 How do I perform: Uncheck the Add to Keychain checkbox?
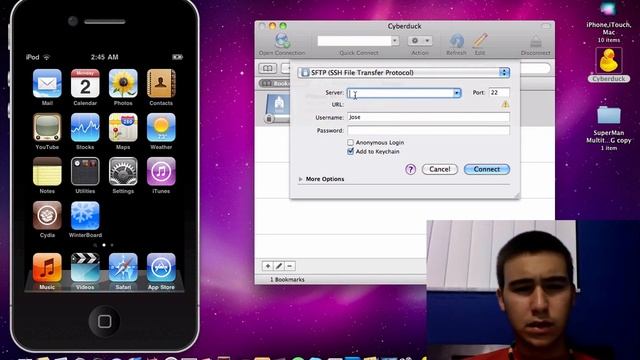click(x=350, y=151)
